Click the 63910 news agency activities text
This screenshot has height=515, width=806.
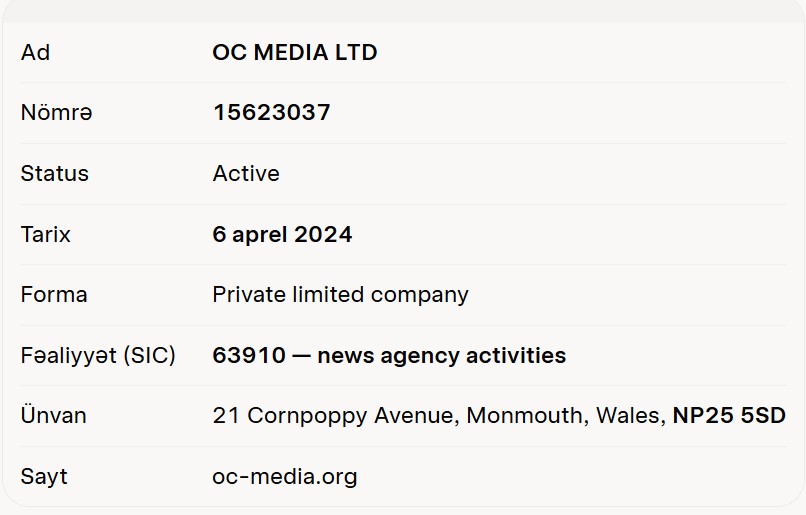[389, 355]
